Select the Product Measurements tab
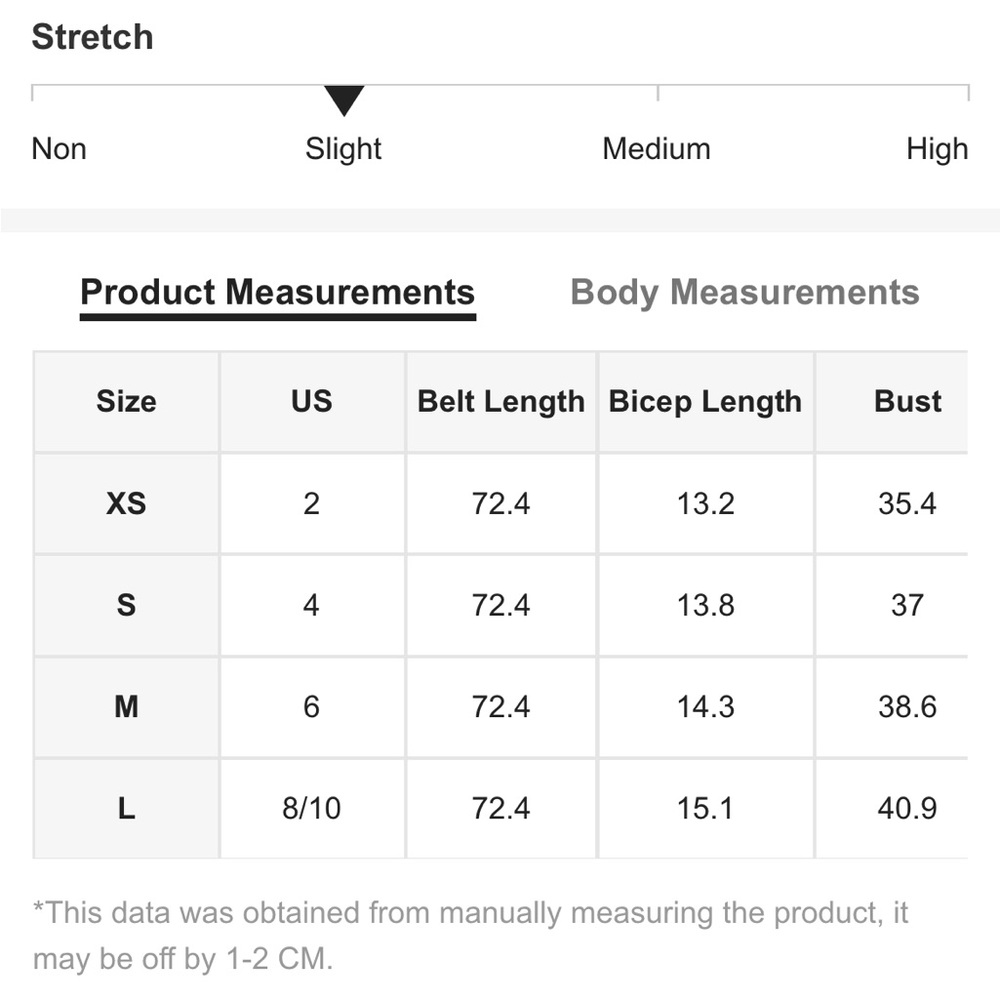This screenshot has height=1000, width=1000. point(277,292)
